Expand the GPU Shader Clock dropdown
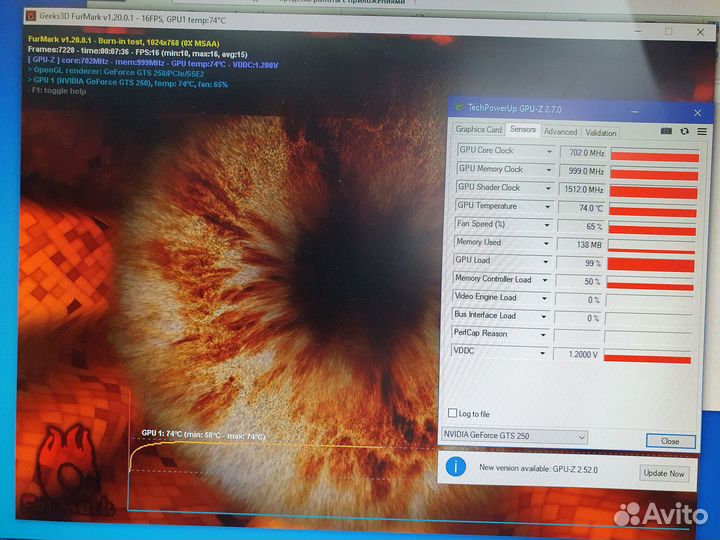The image size is (720, 540). click(x=548, y=188)
